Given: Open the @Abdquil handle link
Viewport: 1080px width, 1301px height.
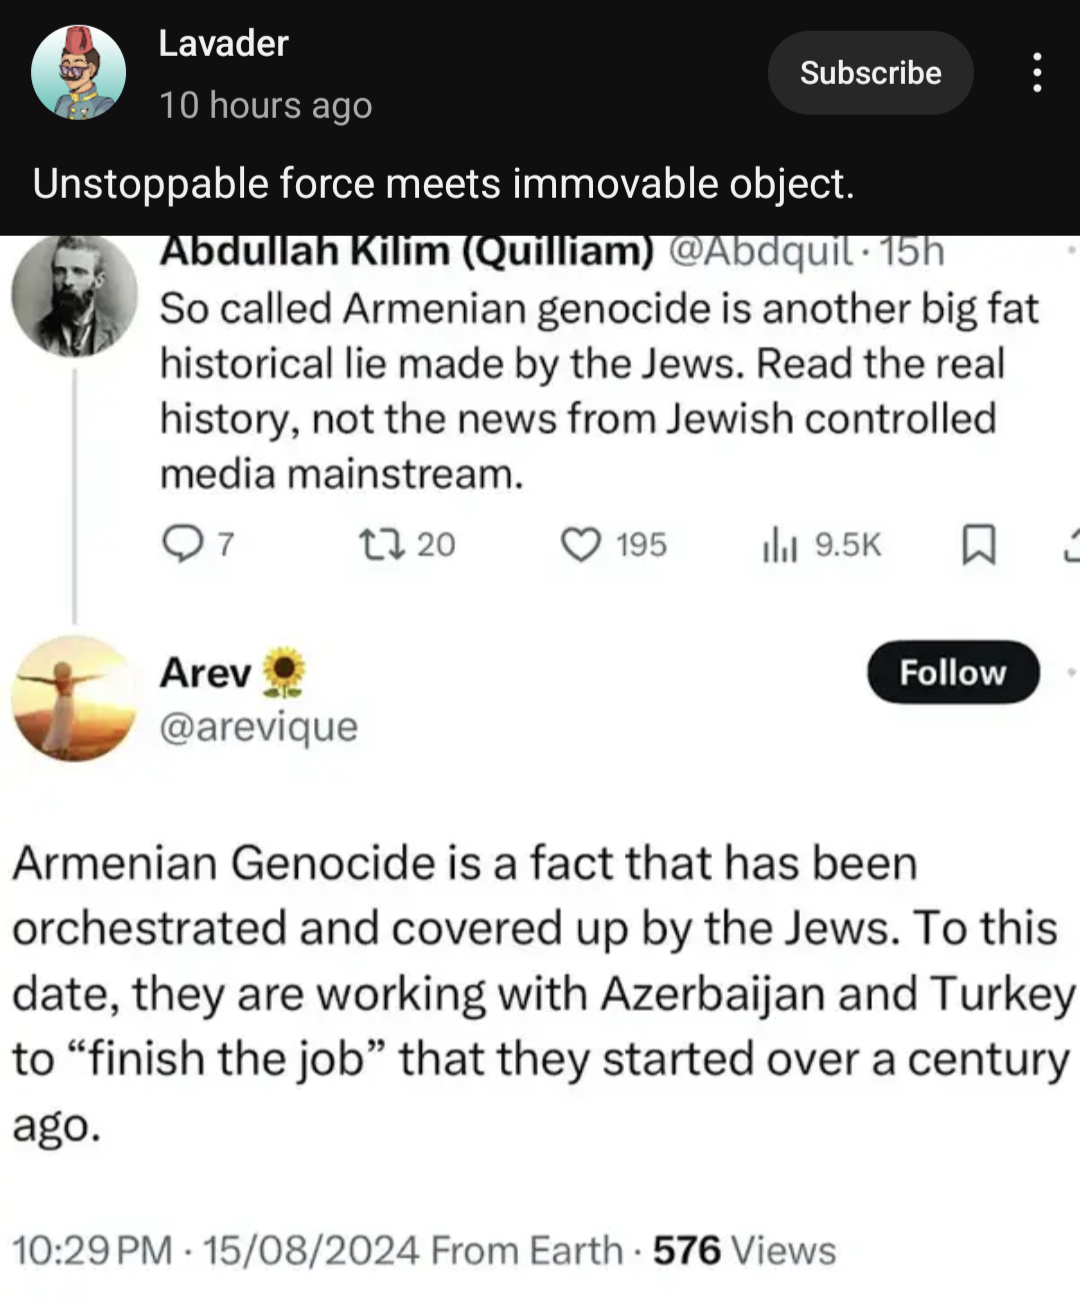Looking at the screenshot, I should pos(760,251).
